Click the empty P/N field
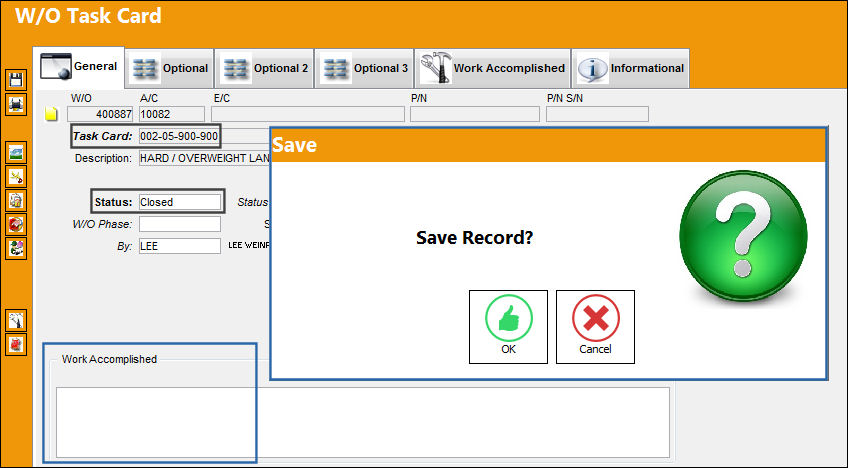 (475, 114)
